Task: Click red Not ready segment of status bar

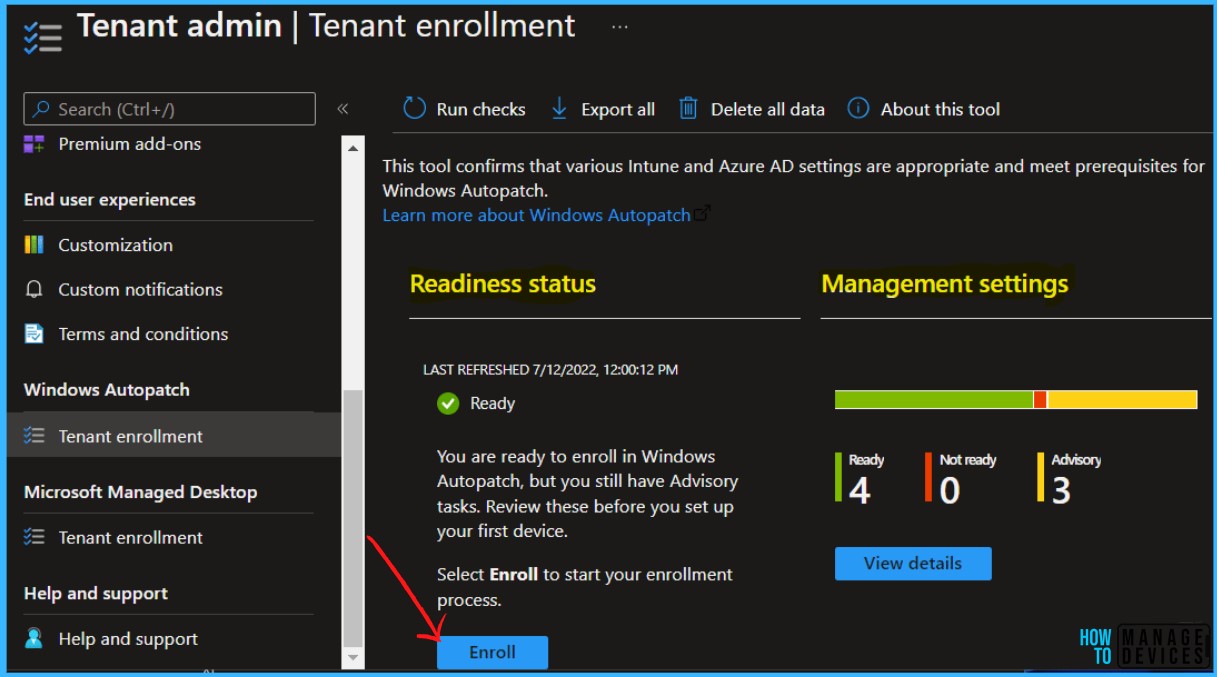Action: tap(1040, 400)
